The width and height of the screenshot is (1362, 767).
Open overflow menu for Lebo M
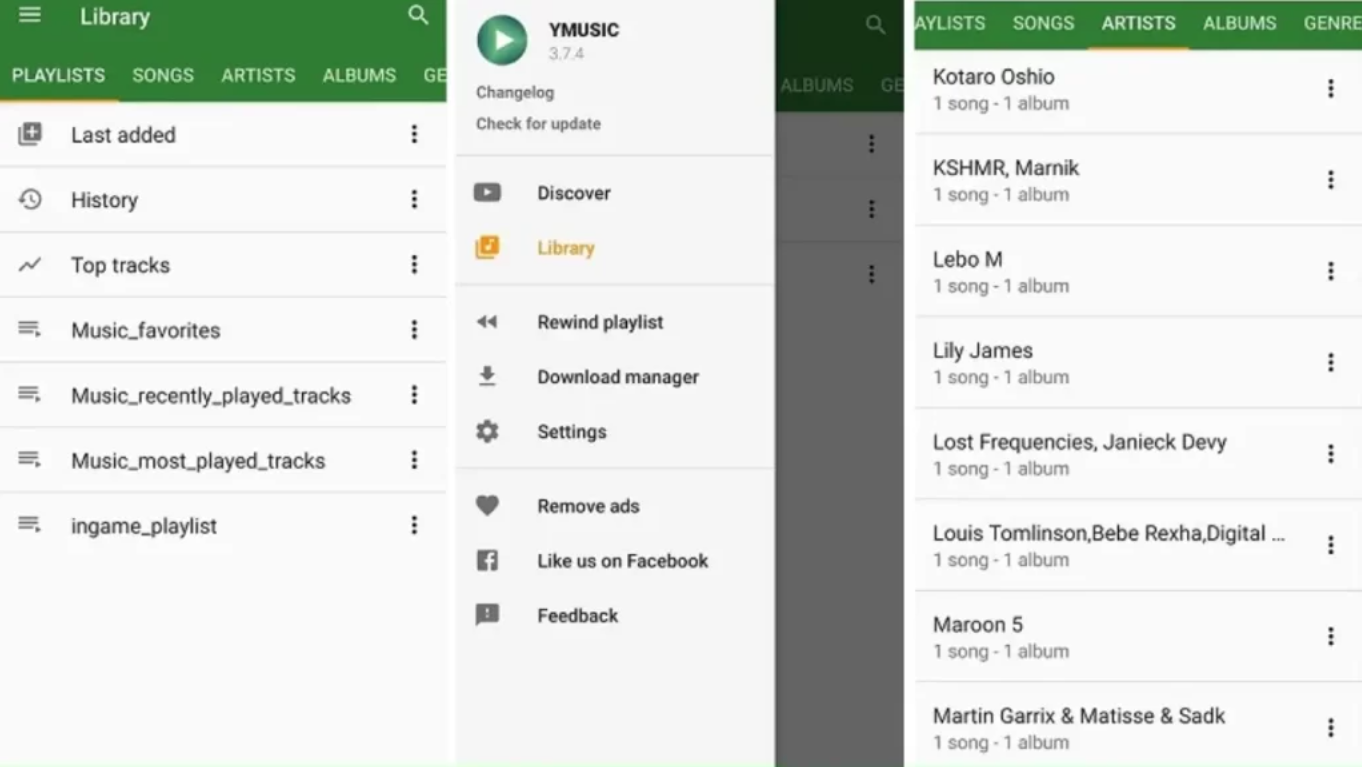(x=1331, y=271)
